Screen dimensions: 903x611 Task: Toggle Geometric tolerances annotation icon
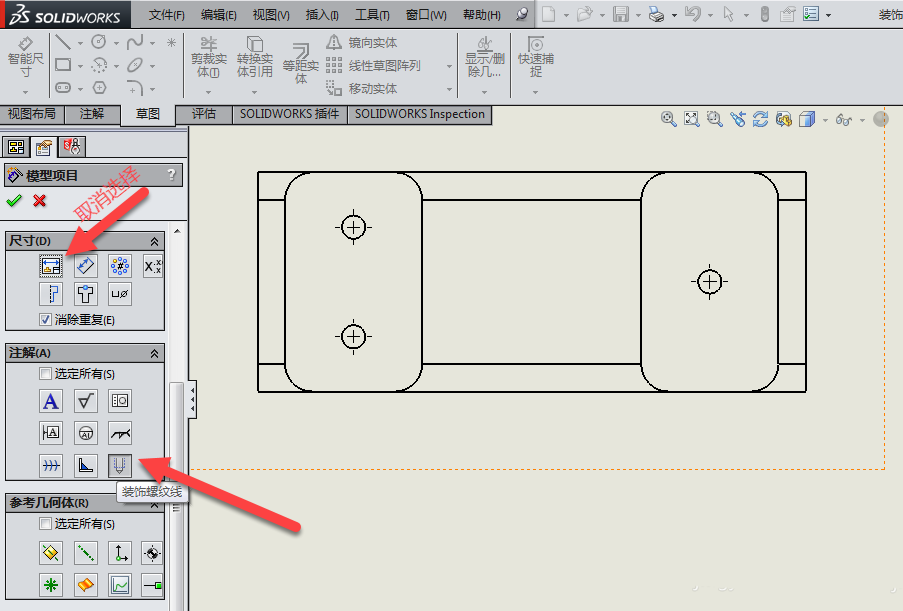click(120, 401)
